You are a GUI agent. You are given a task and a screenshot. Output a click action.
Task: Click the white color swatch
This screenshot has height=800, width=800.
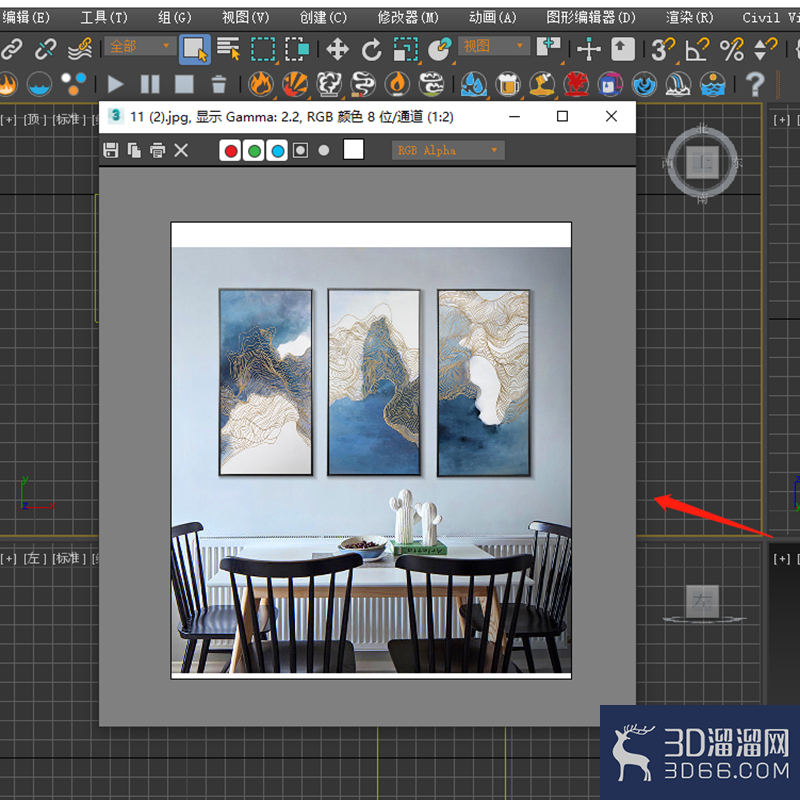coord(354,149)
